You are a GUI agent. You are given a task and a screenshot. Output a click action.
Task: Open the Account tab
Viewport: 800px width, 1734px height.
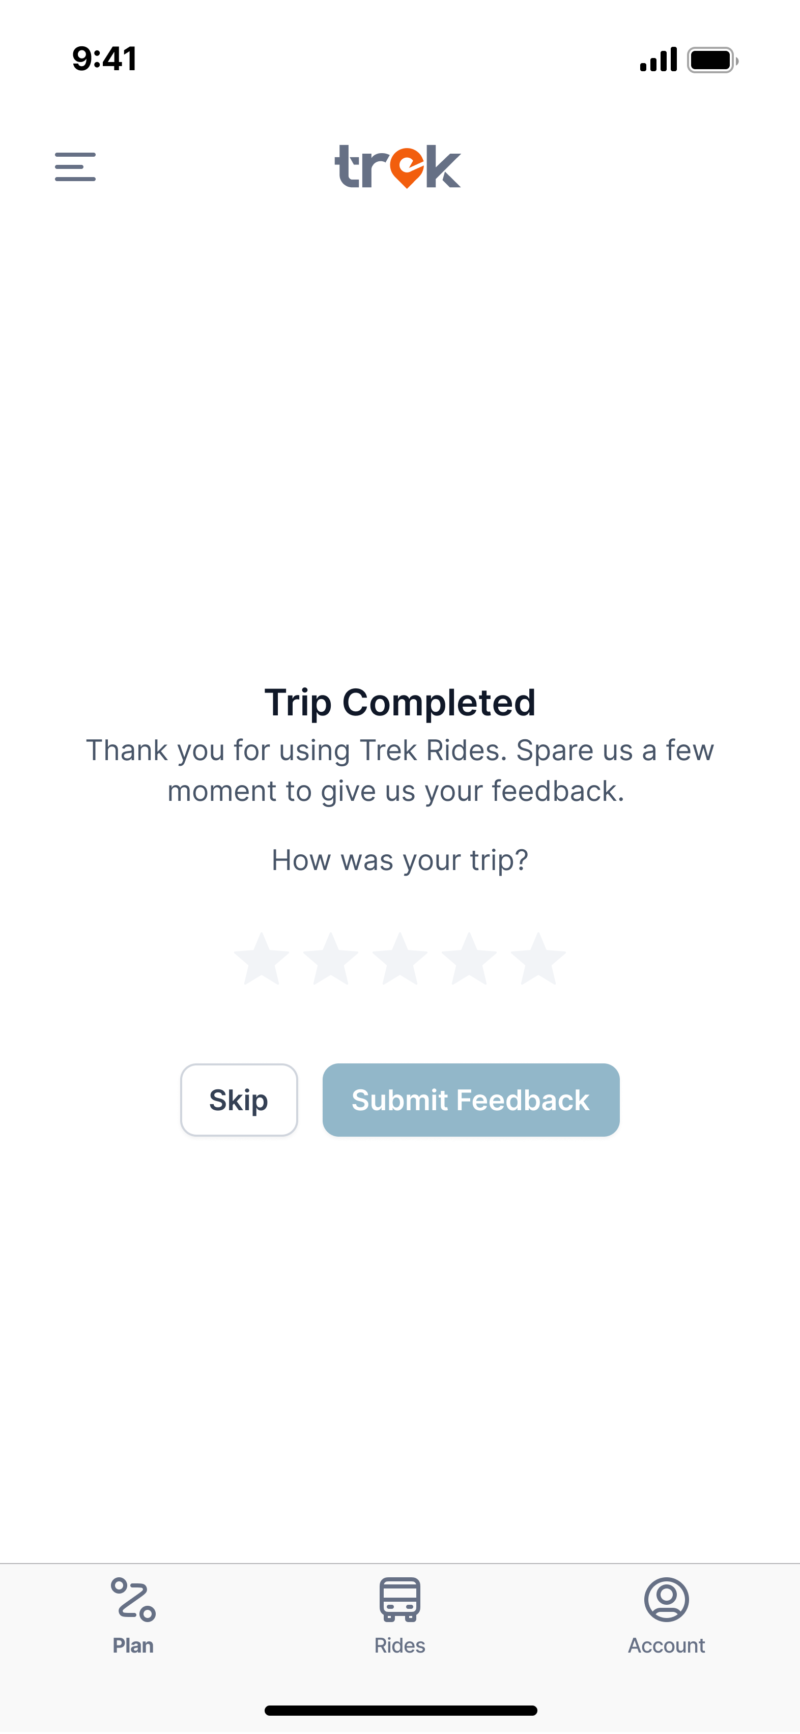[x=666, y=1614]
